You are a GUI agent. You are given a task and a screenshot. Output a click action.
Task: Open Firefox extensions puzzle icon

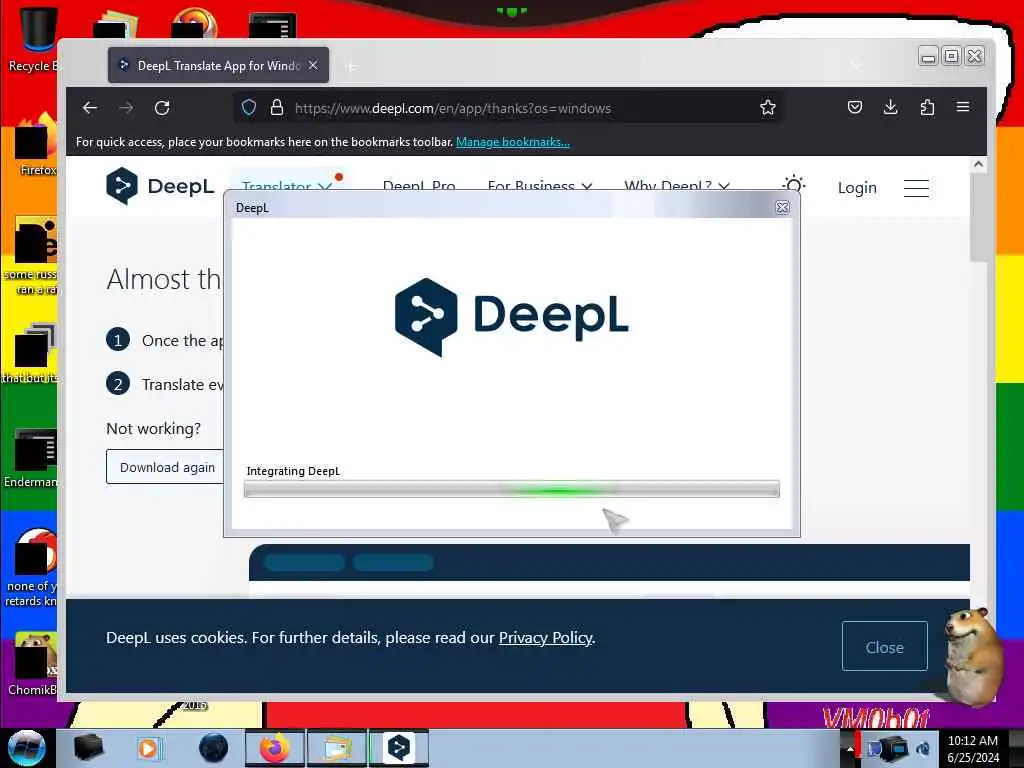(x=927, y=107)
